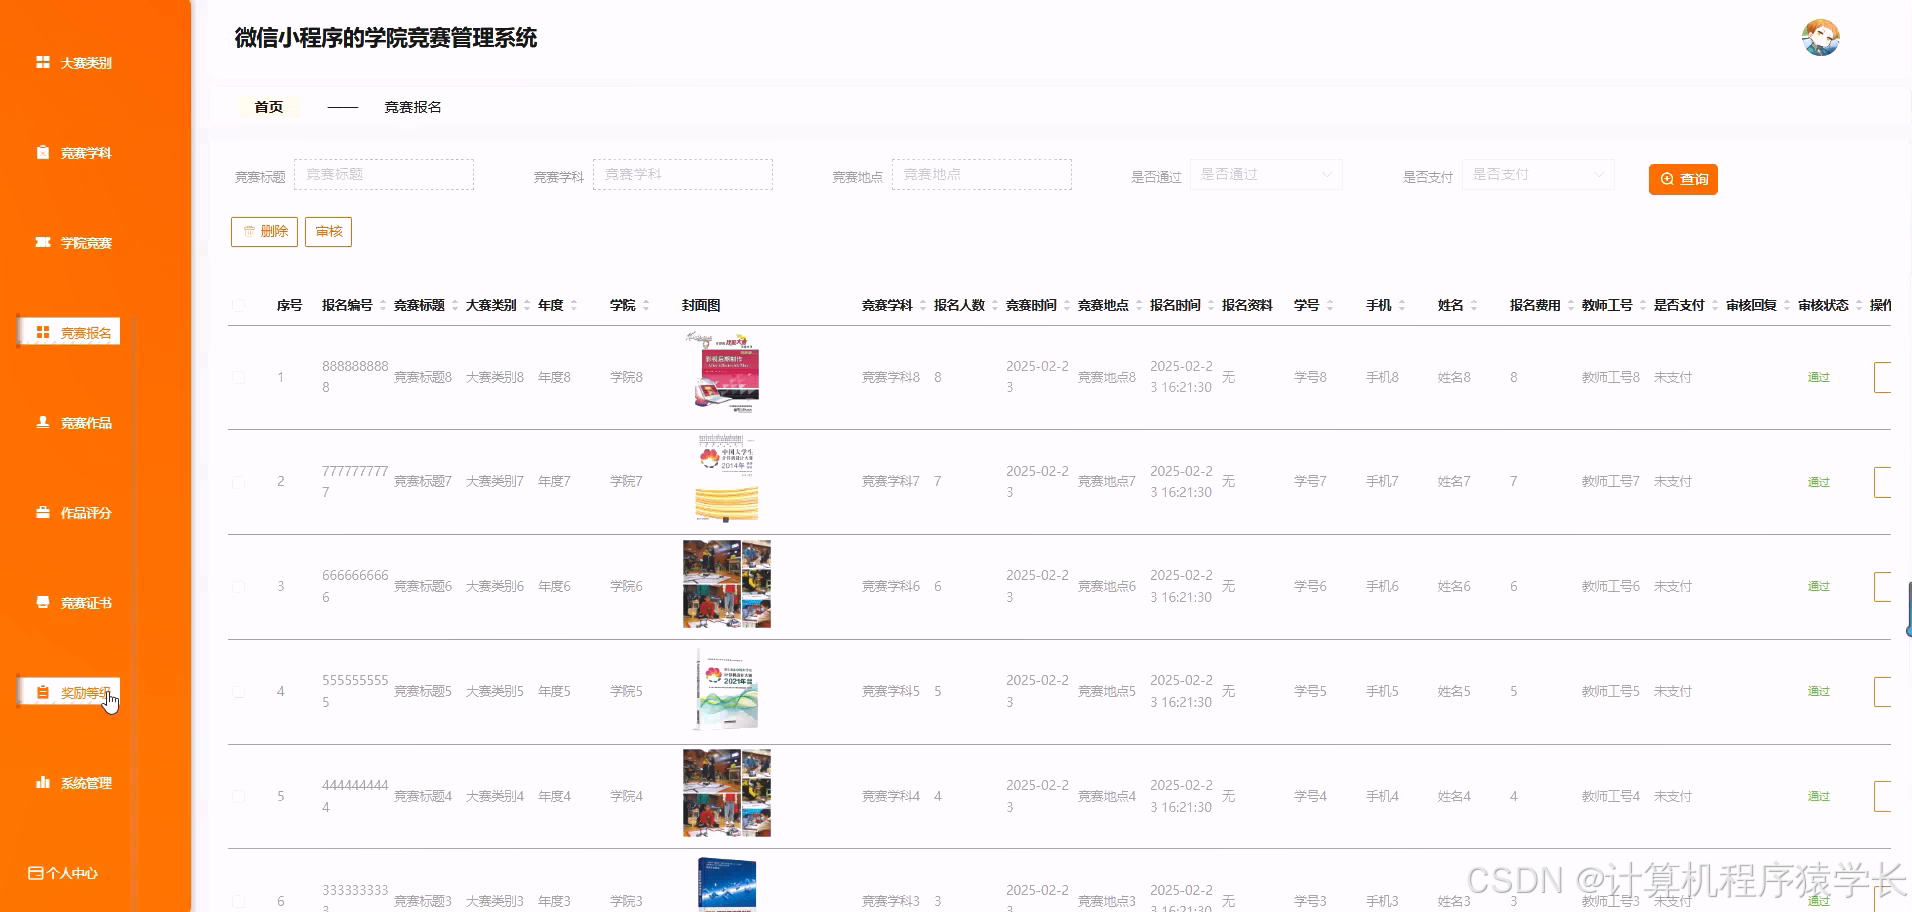Image resolution: width=1912 pixels, height=912 pixels.
Task: Focus the 竞赛标题 search input
Action: [x=384, y=175]
